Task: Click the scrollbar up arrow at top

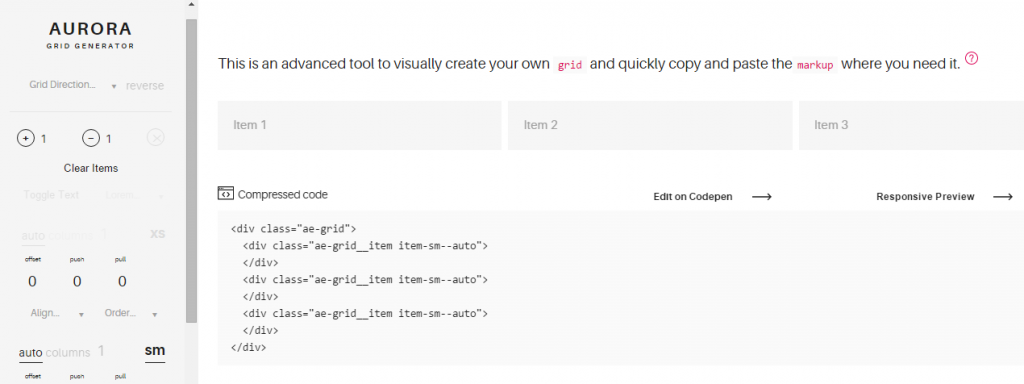Action: pos(191,5)
